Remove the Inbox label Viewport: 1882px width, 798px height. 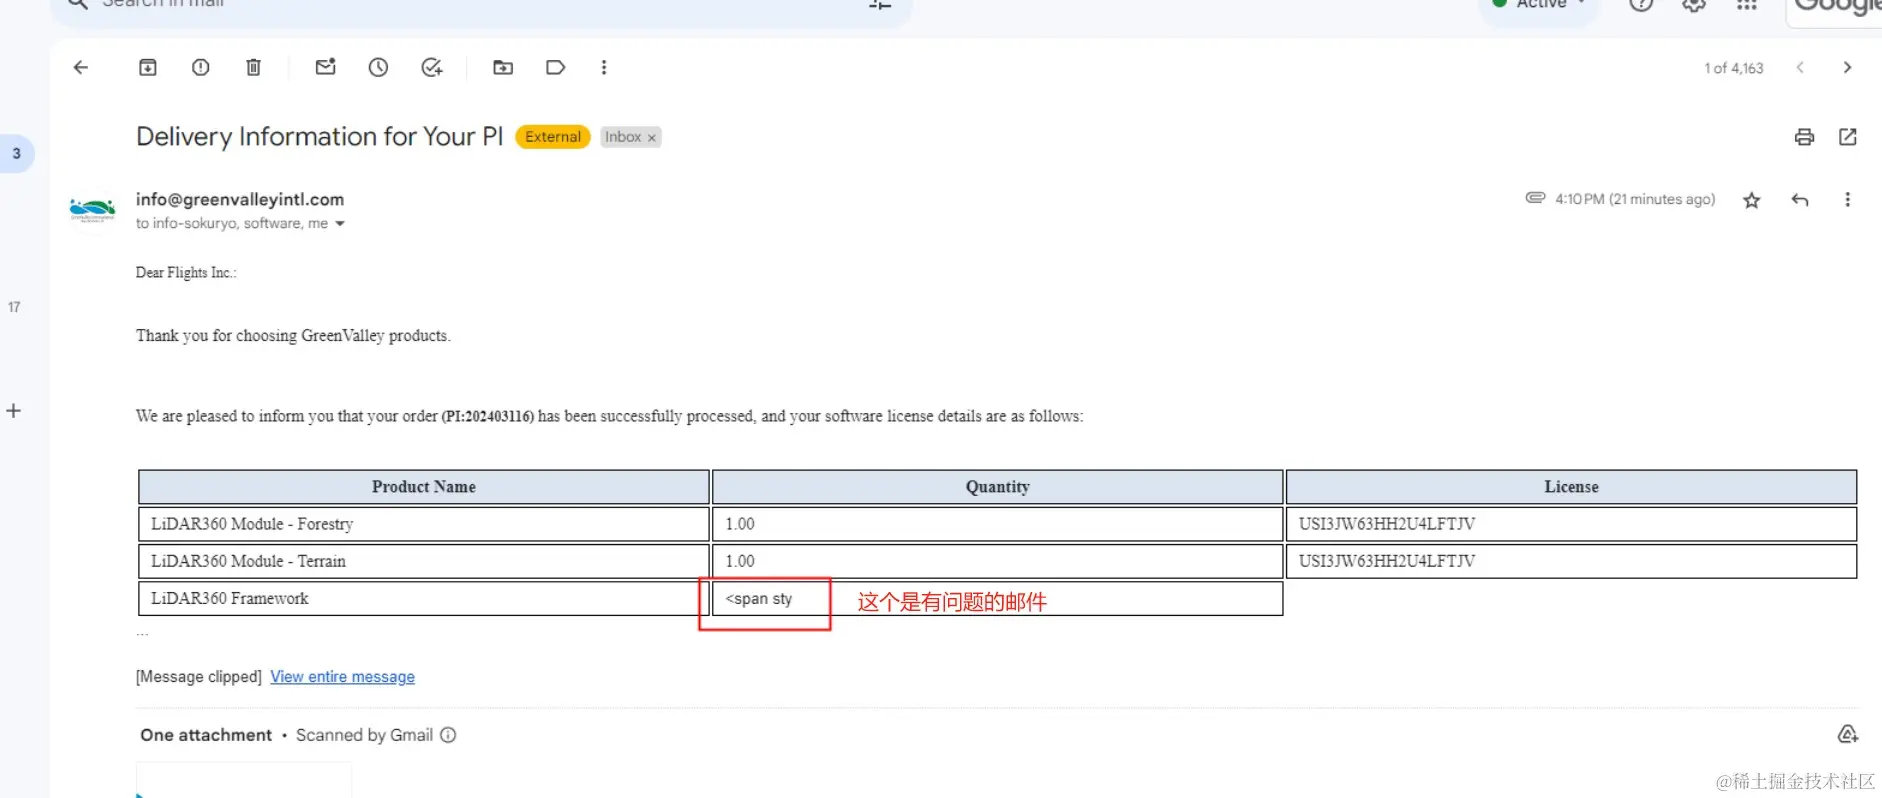[x=652, y=138]
